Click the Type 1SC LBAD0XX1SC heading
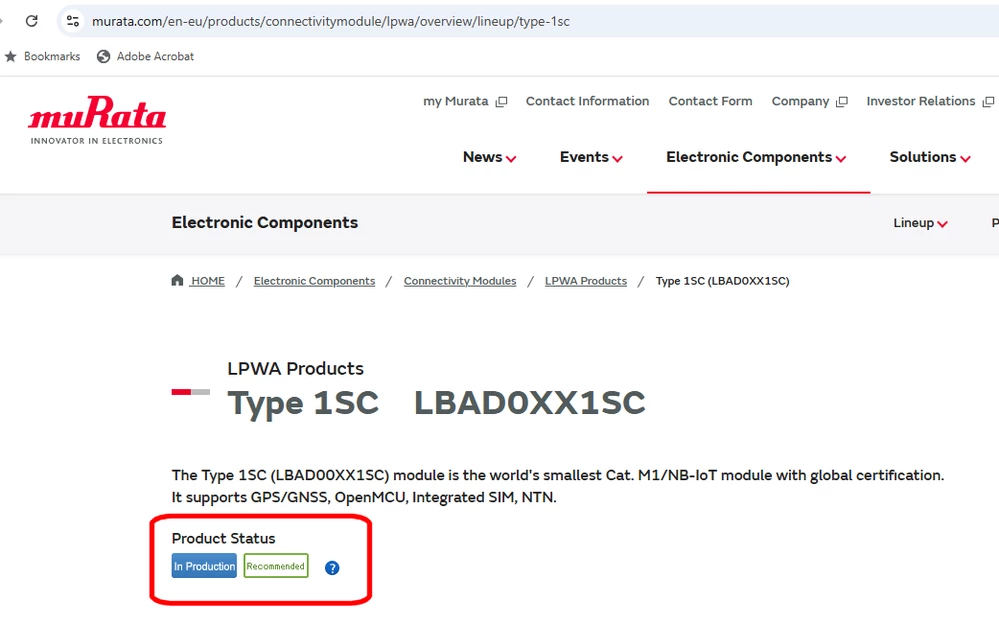Viewport: 999px width, 622px height. 436,403
